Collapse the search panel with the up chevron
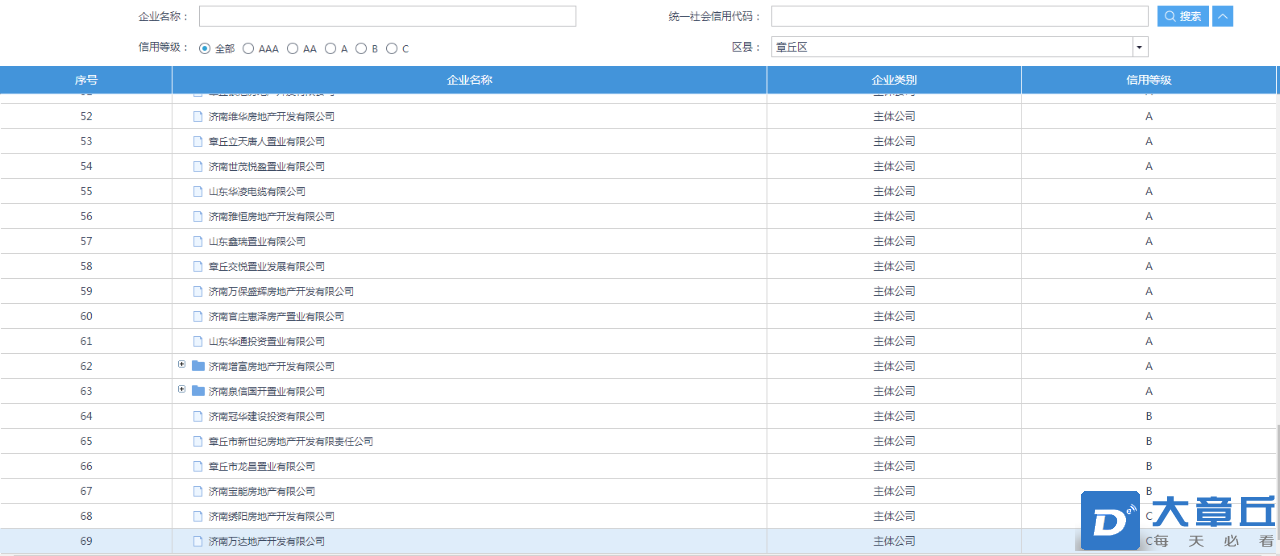Viewport: 1280px width, 556px height. click(1222, 16)
